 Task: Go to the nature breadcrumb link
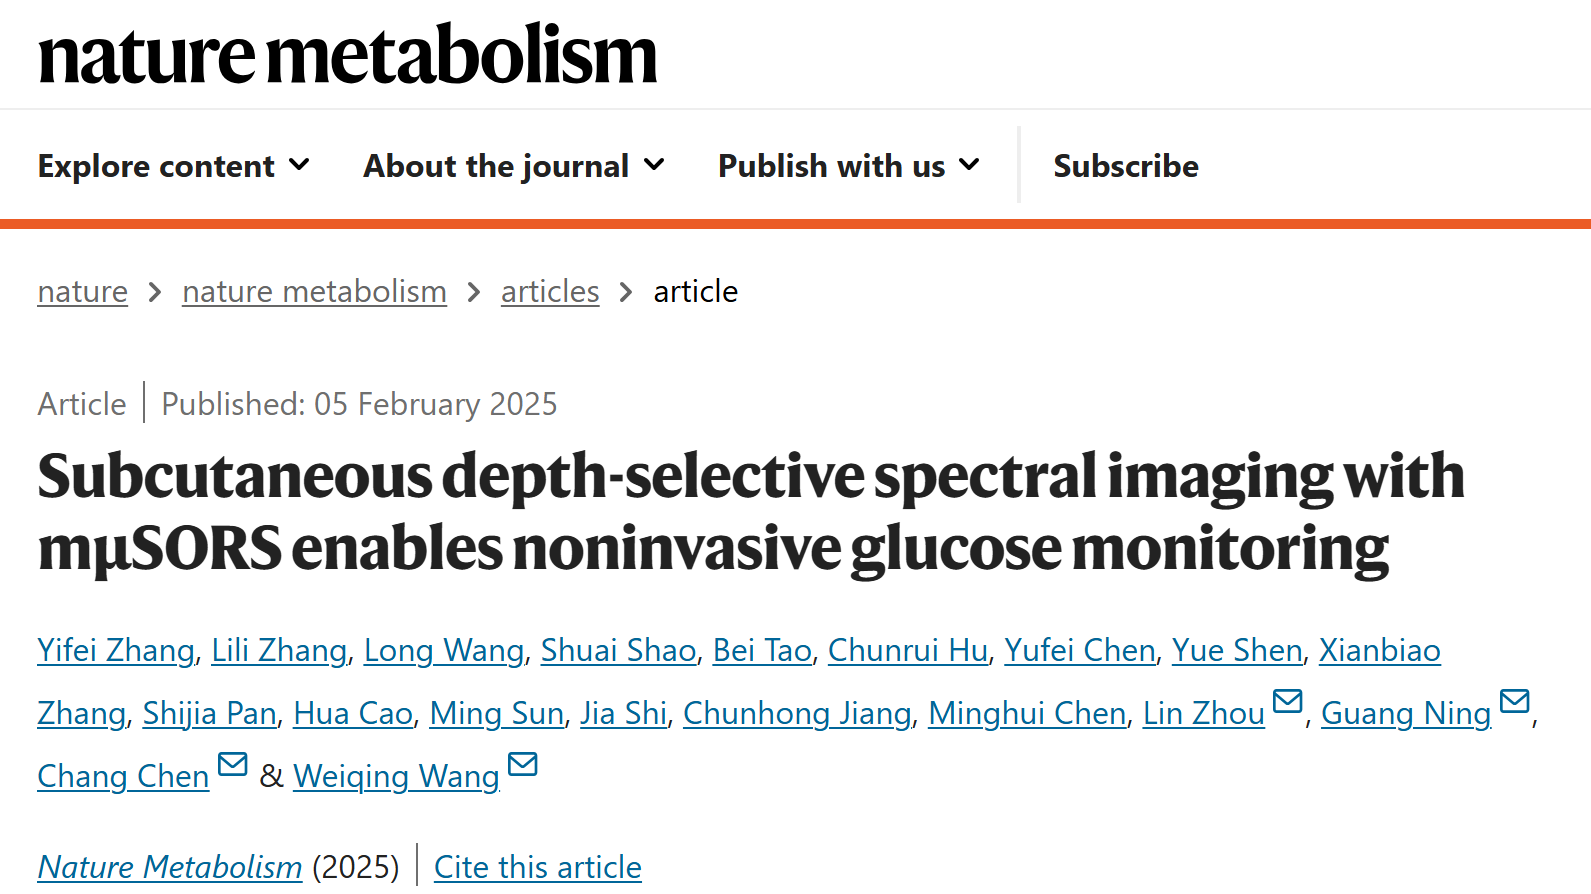[x=83, y=292]
